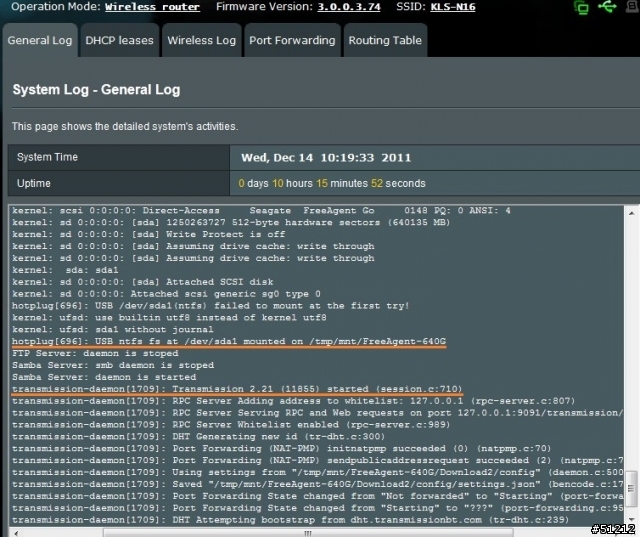Click the green USB status icon
Viewport: 640px width, 537px height.
coord(605,8)
